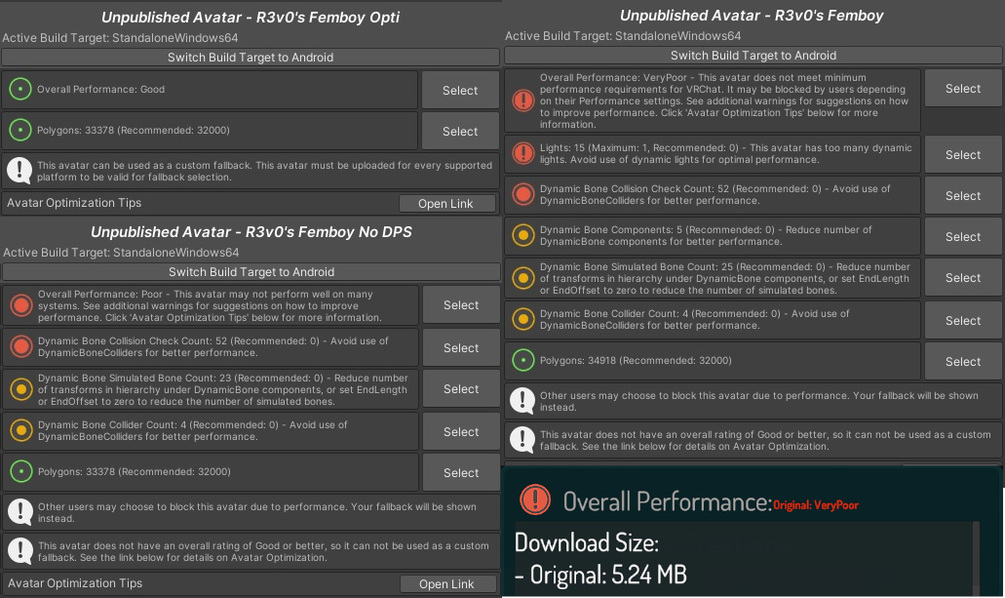Click green icon beside Polygons 33378 in No DPS
Screen dimensions: 1005x598
(21, 472)
